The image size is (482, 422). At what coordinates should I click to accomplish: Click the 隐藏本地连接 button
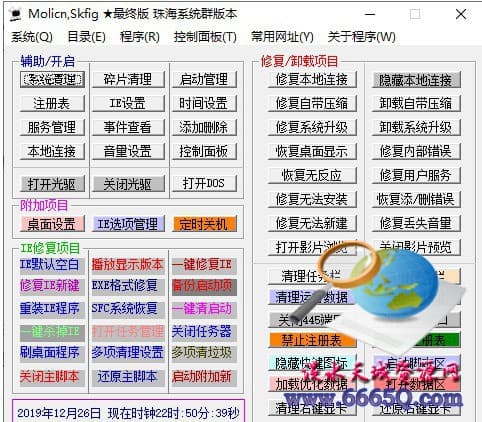tap(416, 80)
